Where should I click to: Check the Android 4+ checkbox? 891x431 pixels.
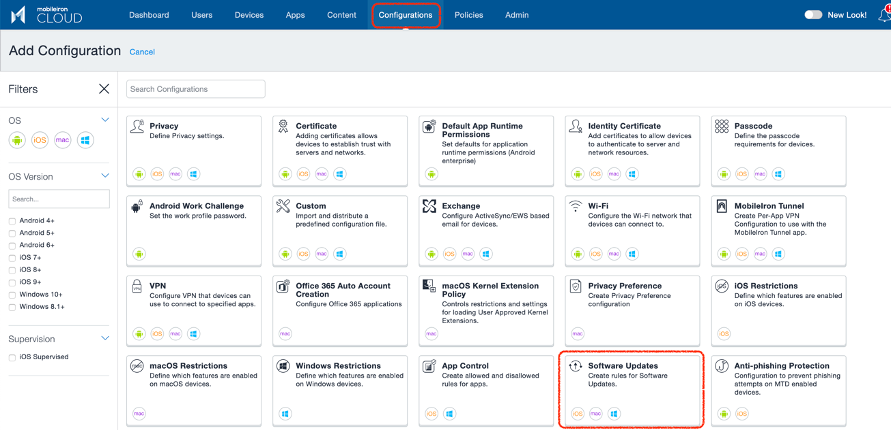pyautogui.click(x=13, y=221)
